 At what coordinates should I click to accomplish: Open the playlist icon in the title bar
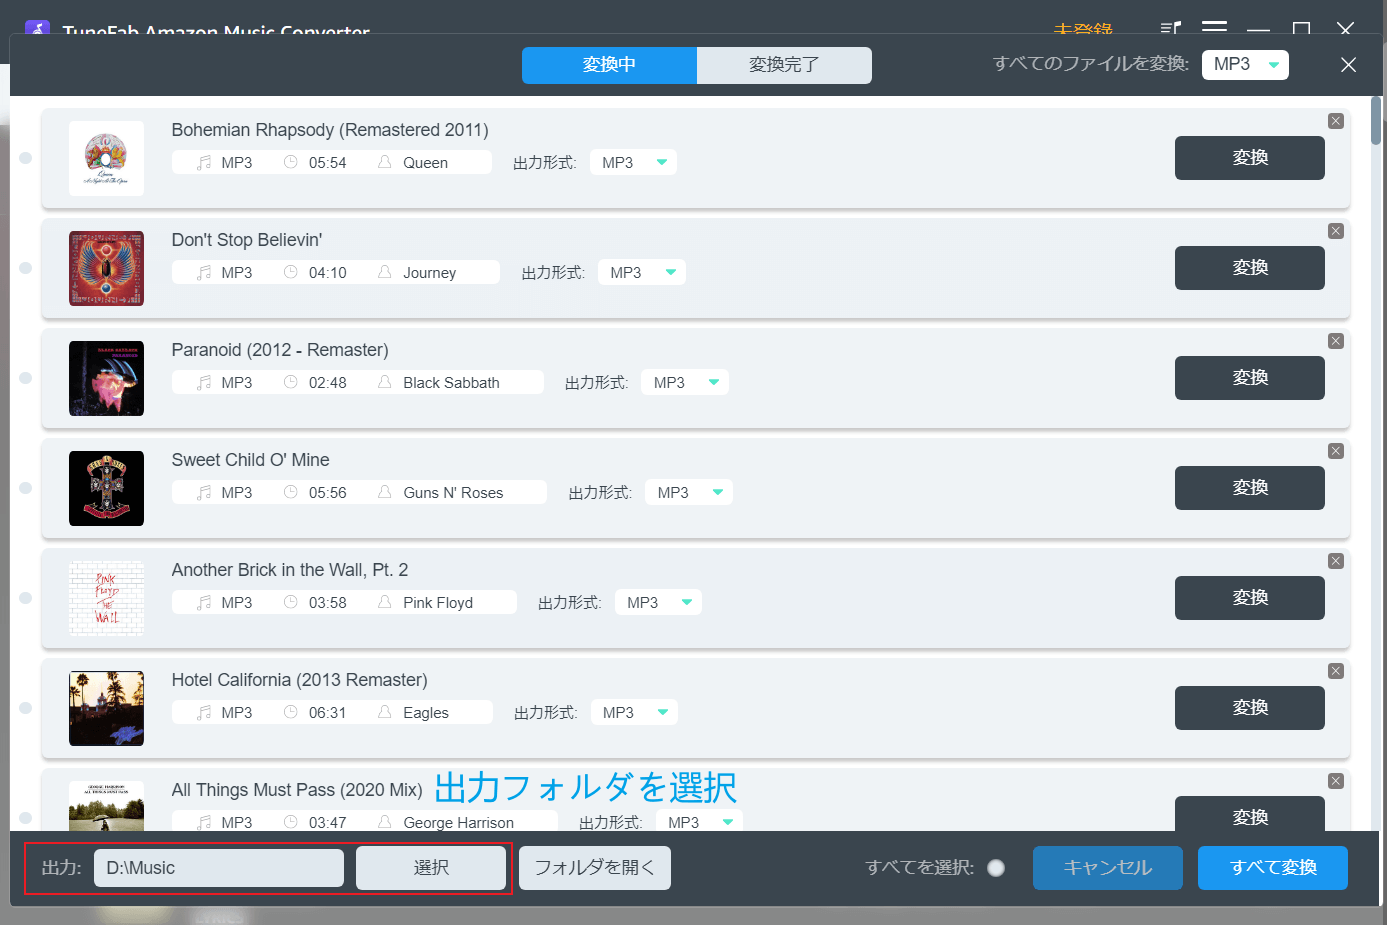coord(1170,29)
